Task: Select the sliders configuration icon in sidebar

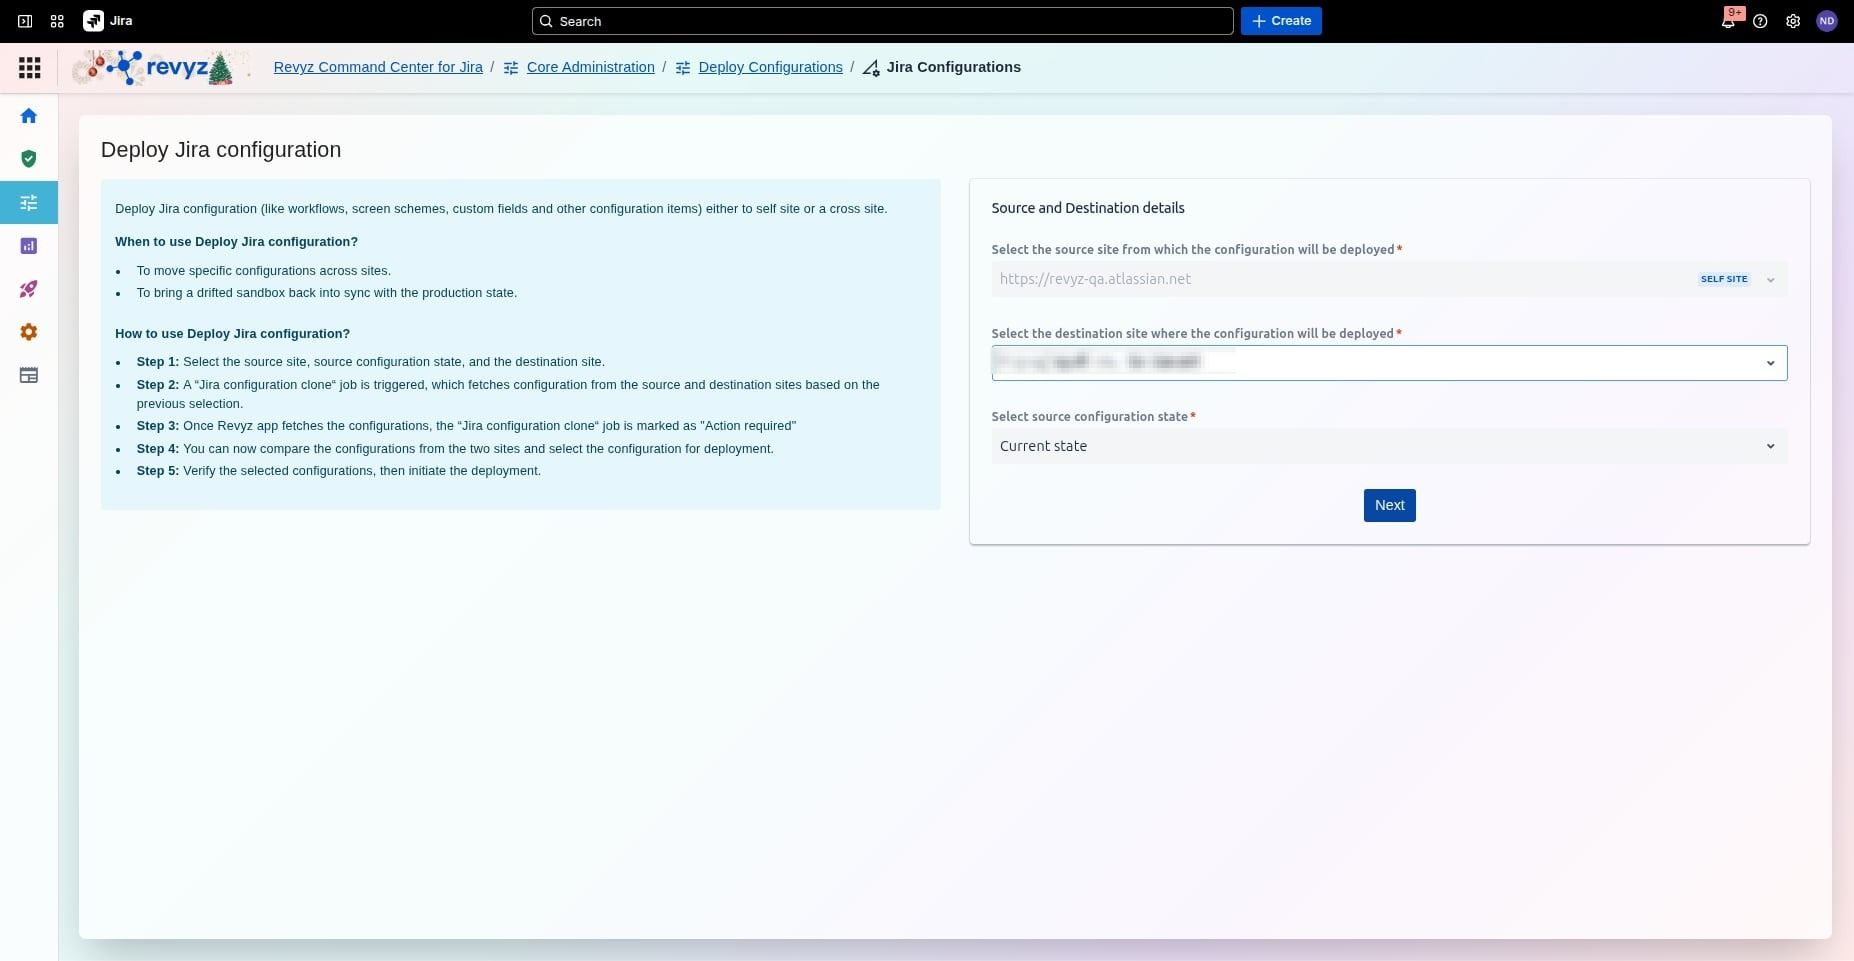Action: tap(29, 203)
